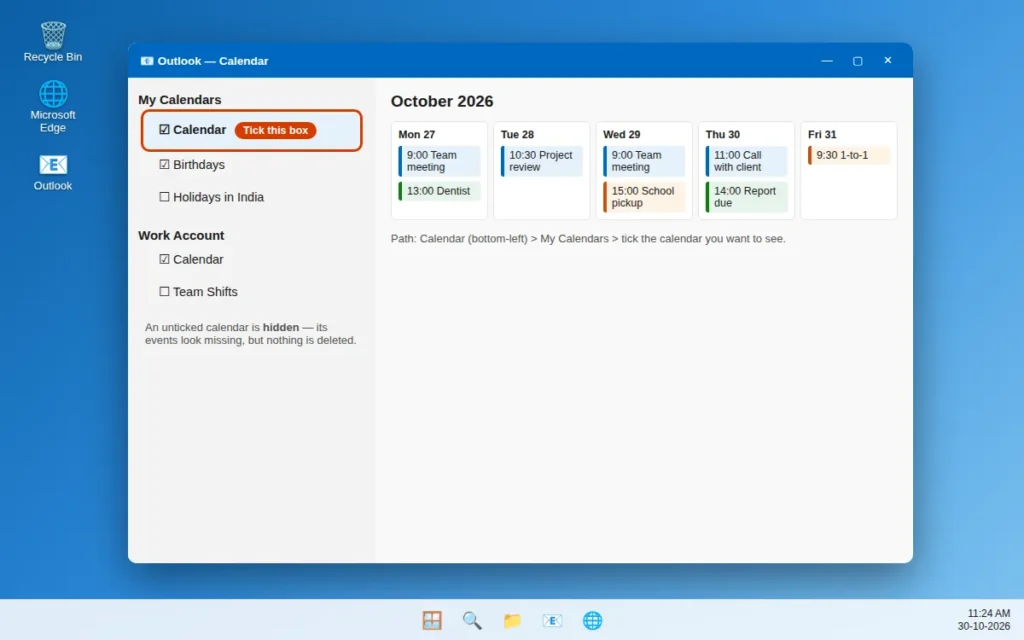
Task: Open the Outlook desktop icon
Action: pos(53,172)
